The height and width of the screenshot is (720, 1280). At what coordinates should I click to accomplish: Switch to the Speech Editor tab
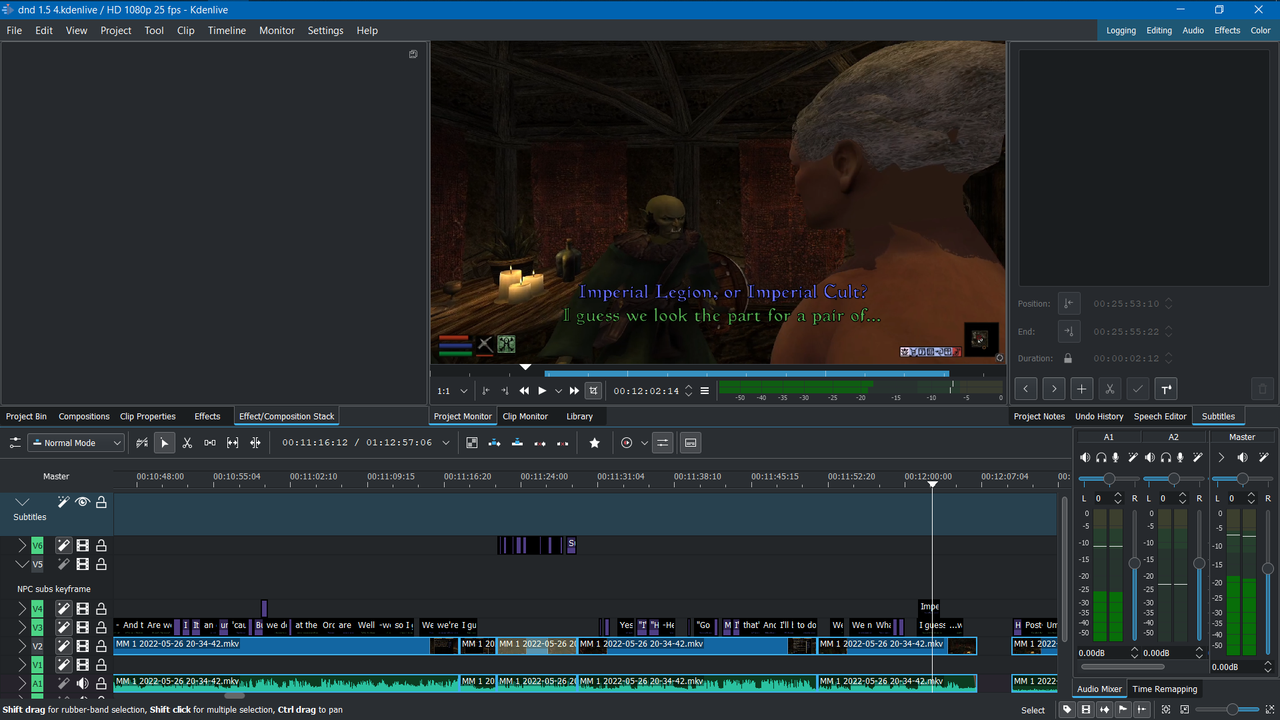click(1160, 416)
